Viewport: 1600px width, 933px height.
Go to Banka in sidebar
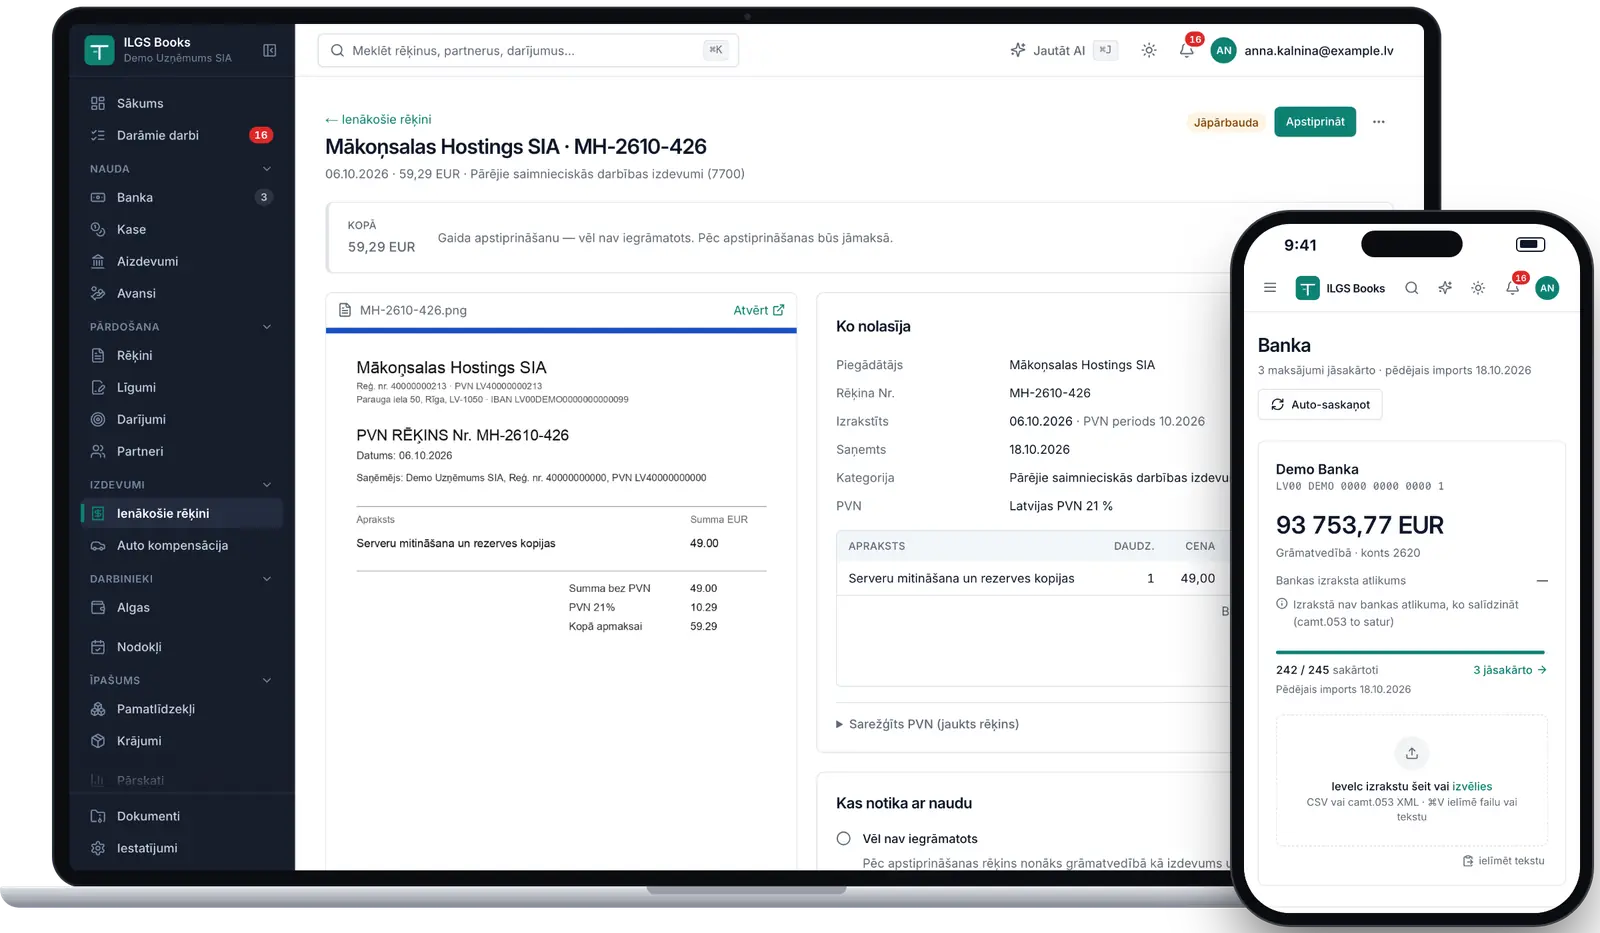click(181, 197)
